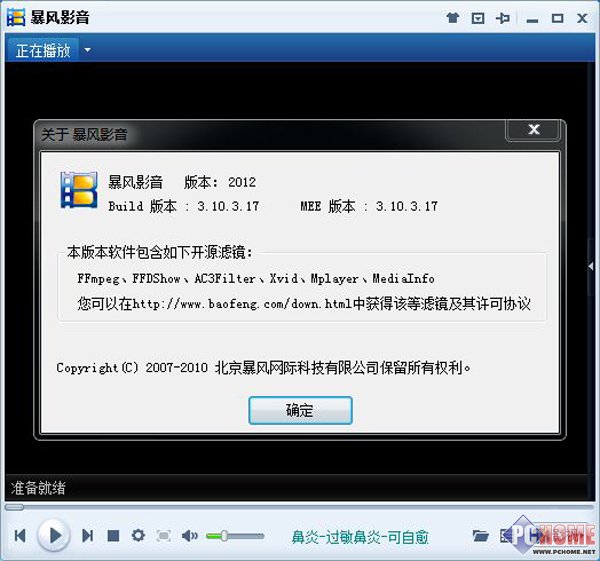Open the 鼻炎-过敏鼻炎-可自愈 ad link
The image size is (600, 561).
(x=360, y=537)
